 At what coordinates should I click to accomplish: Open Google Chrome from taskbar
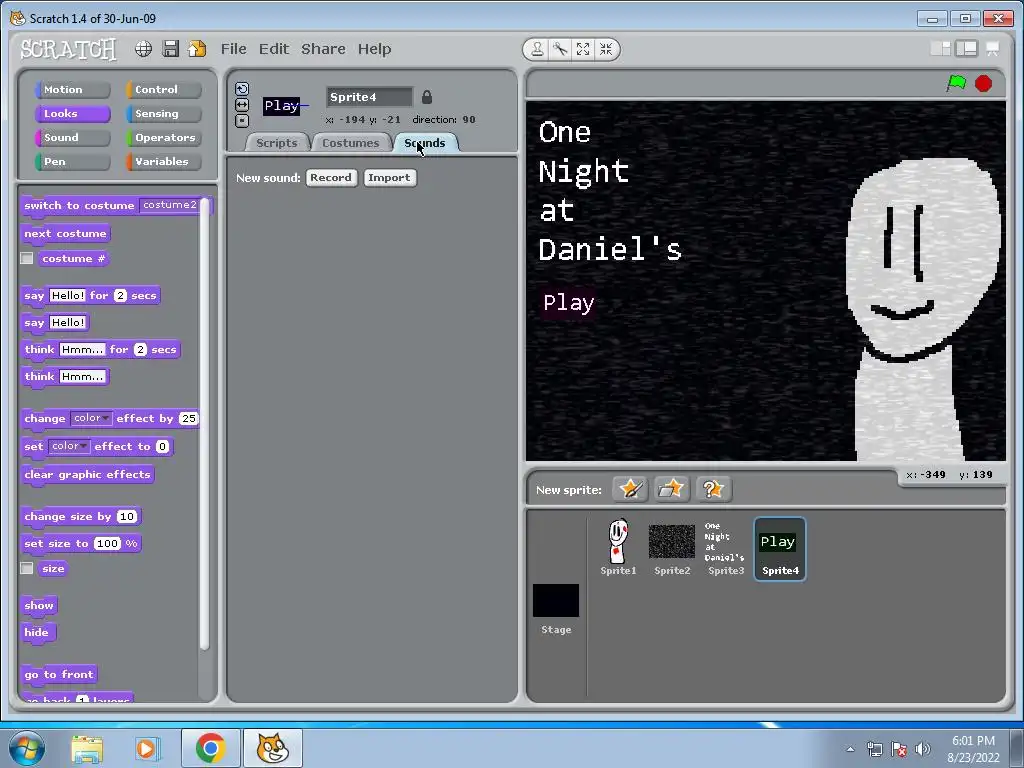(210, 748)
